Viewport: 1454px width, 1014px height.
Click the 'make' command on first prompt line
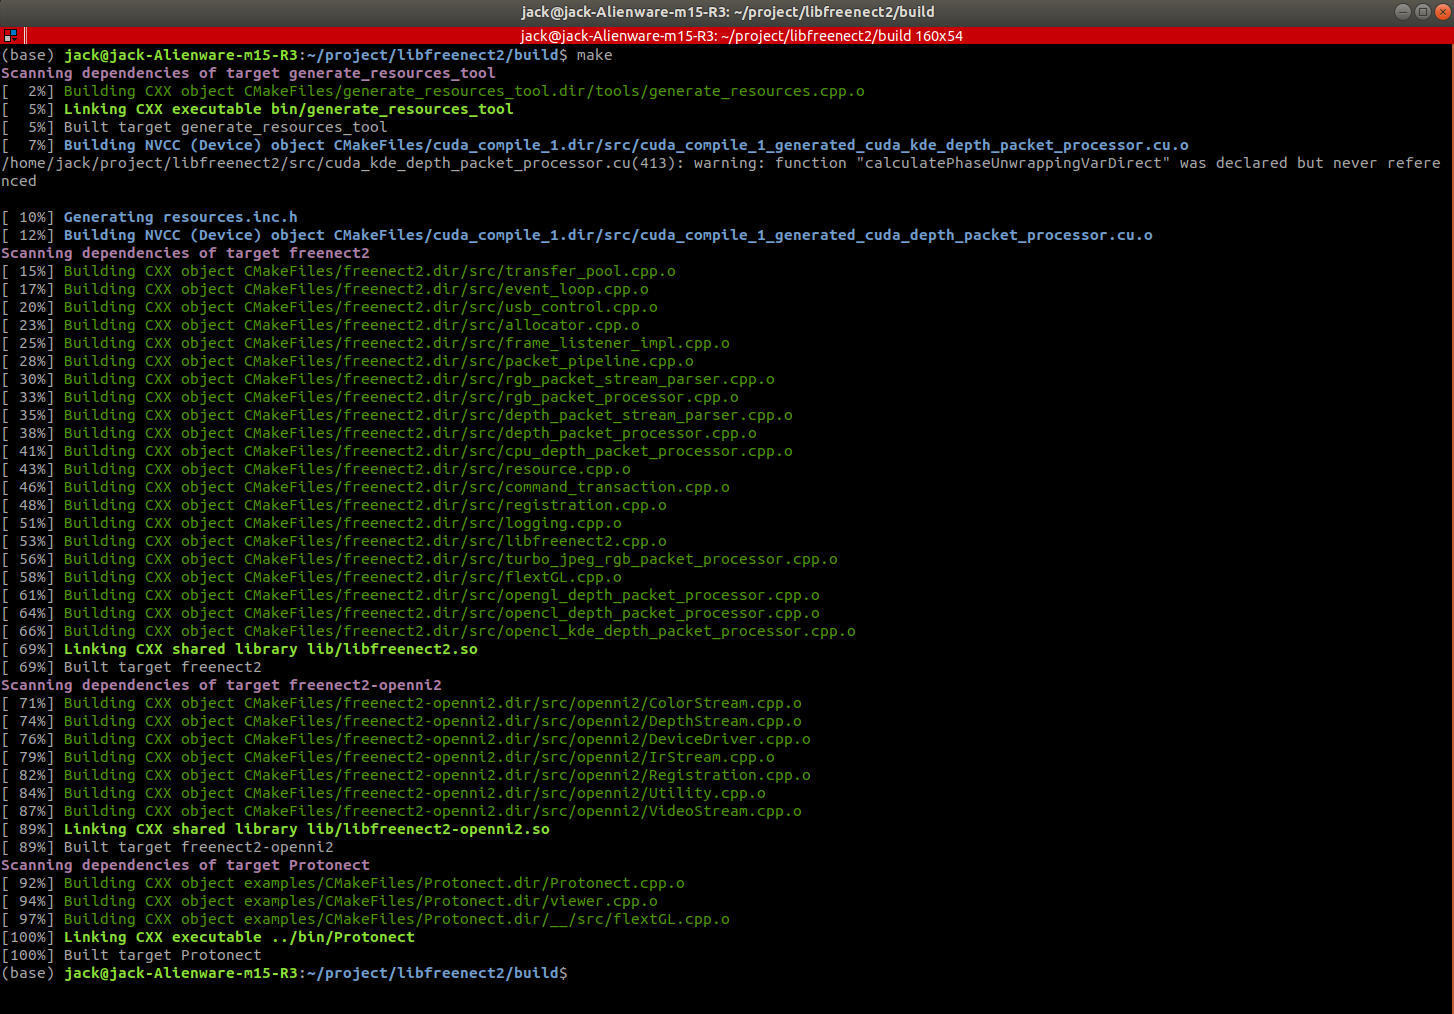(594, 55)
